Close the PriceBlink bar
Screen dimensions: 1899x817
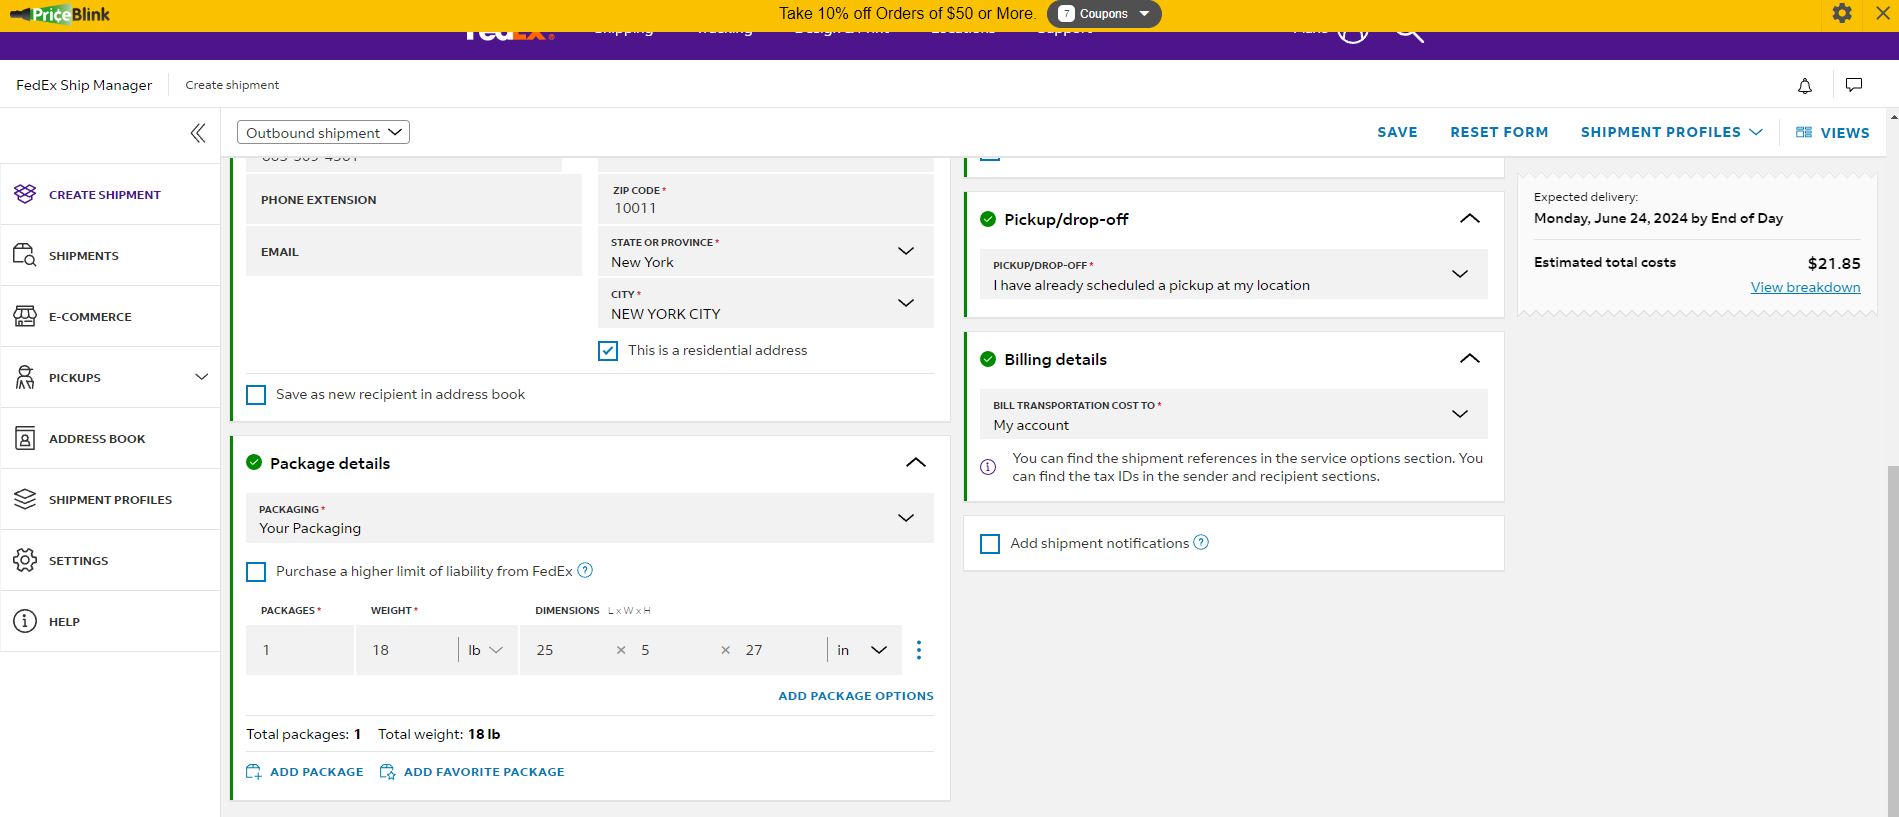(x=1882, y=13)
